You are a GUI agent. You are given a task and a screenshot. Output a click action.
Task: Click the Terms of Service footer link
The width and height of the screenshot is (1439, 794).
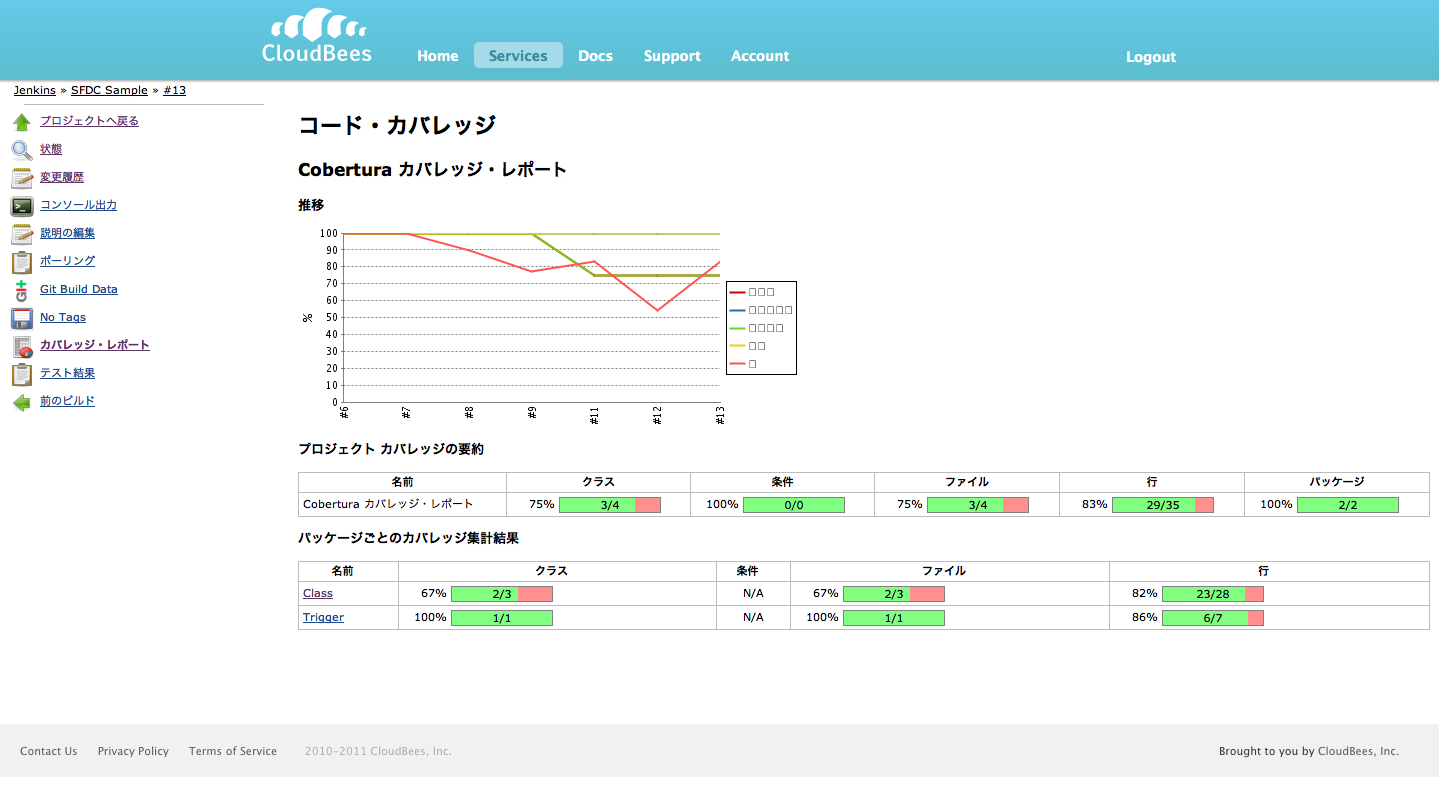[x=233, y=751]
